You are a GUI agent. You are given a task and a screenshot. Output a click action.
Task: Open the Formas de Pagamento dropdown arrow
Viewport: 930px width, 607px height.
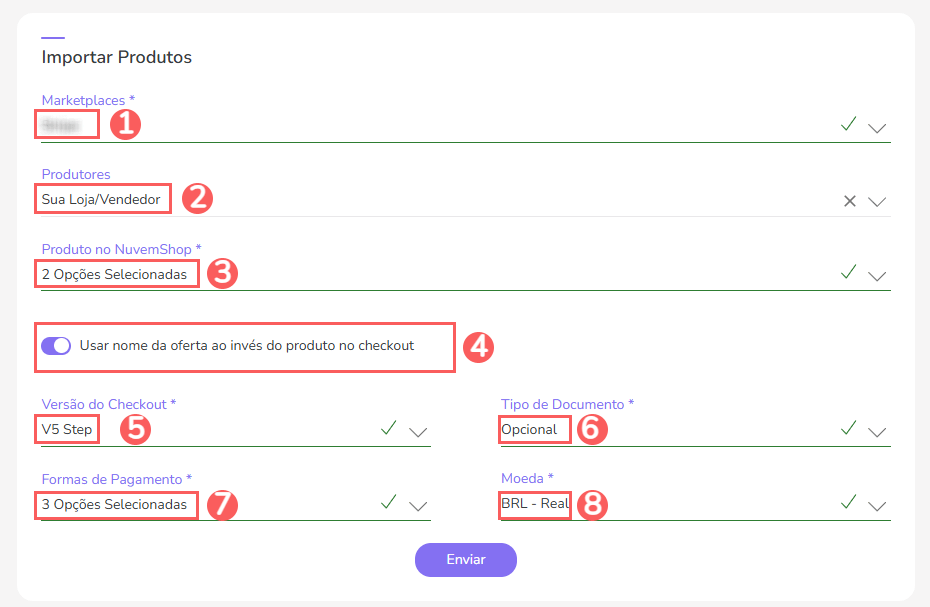418,506
